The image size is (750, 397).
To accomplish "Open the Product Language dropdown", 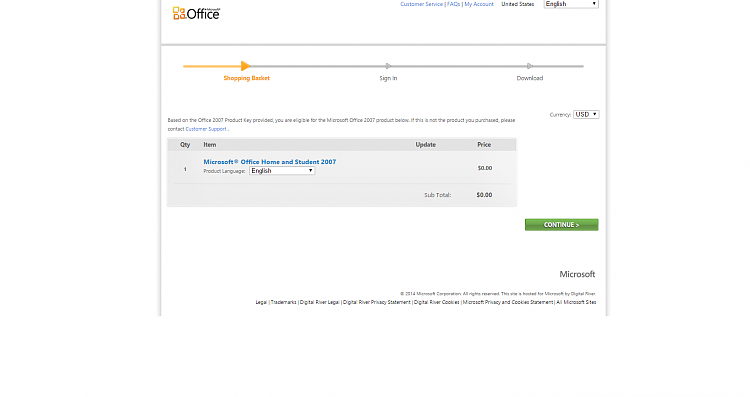I will pyautogui.click(x=282, y=171).
